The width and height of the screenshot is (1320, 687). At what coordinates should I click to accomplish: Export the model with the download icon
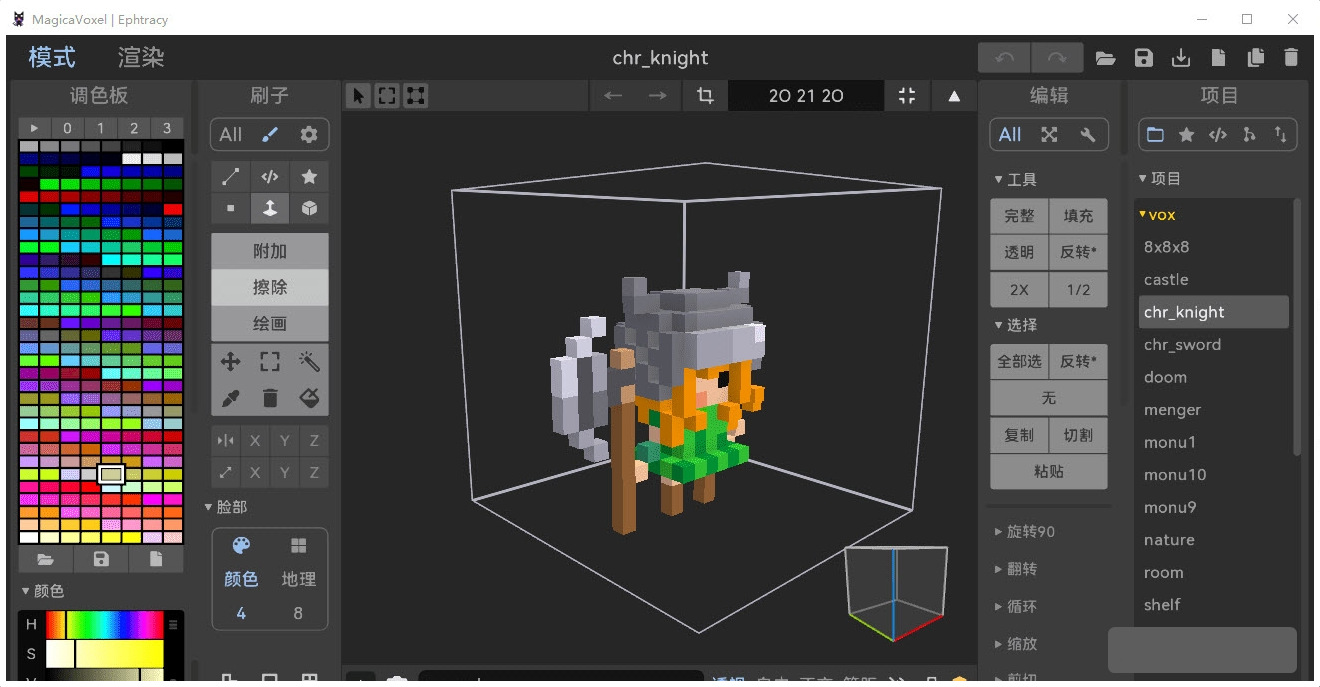click(x=1180, y=58)
